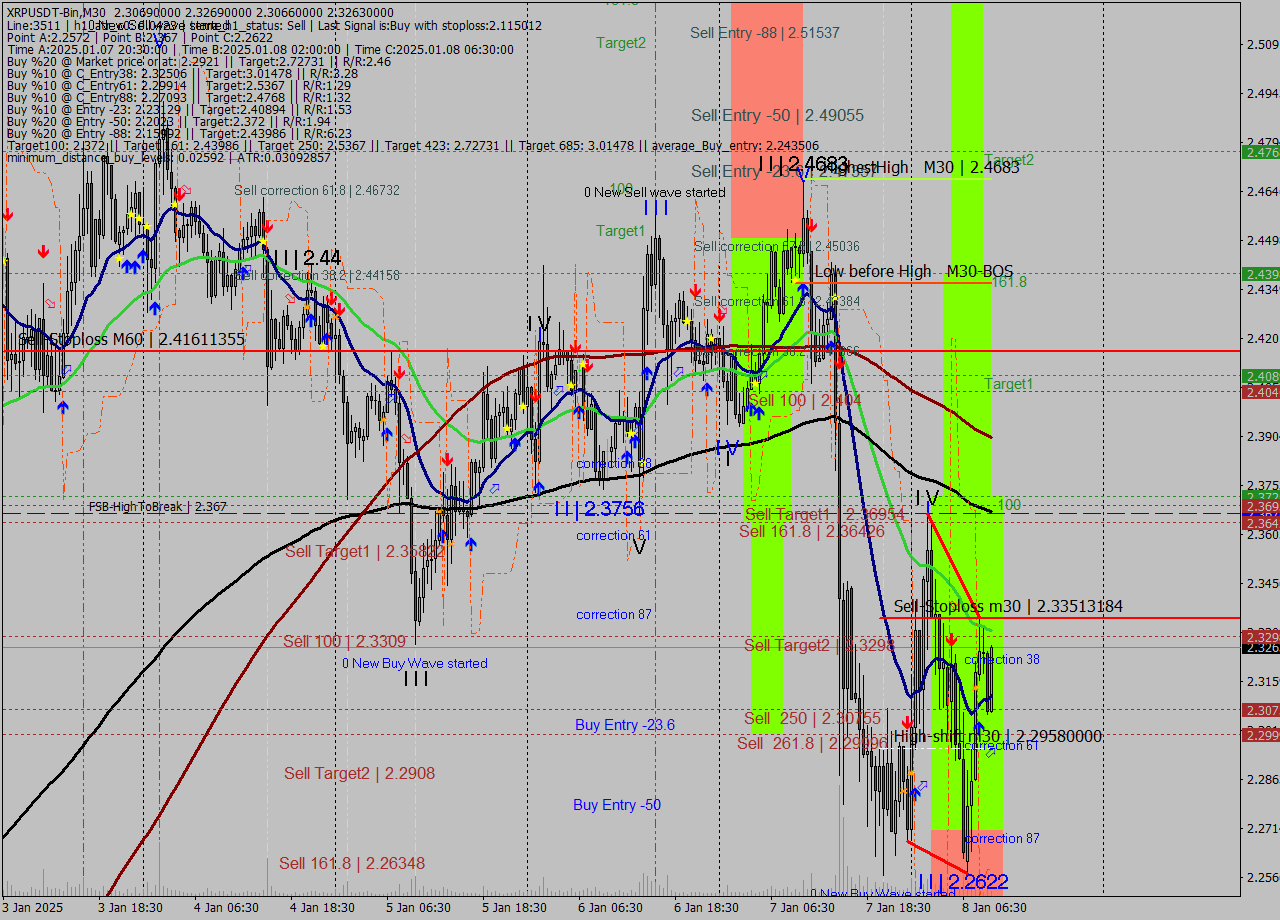The image size is (1280, 920).
Task: Click the 2.345 price axis value
Action: coord(1261,583)
